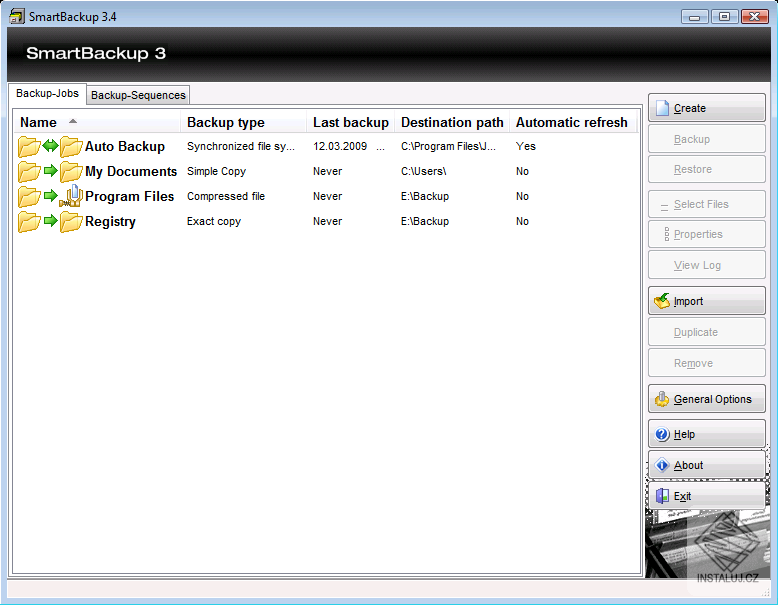Click the About info icon

click(662, 465)
